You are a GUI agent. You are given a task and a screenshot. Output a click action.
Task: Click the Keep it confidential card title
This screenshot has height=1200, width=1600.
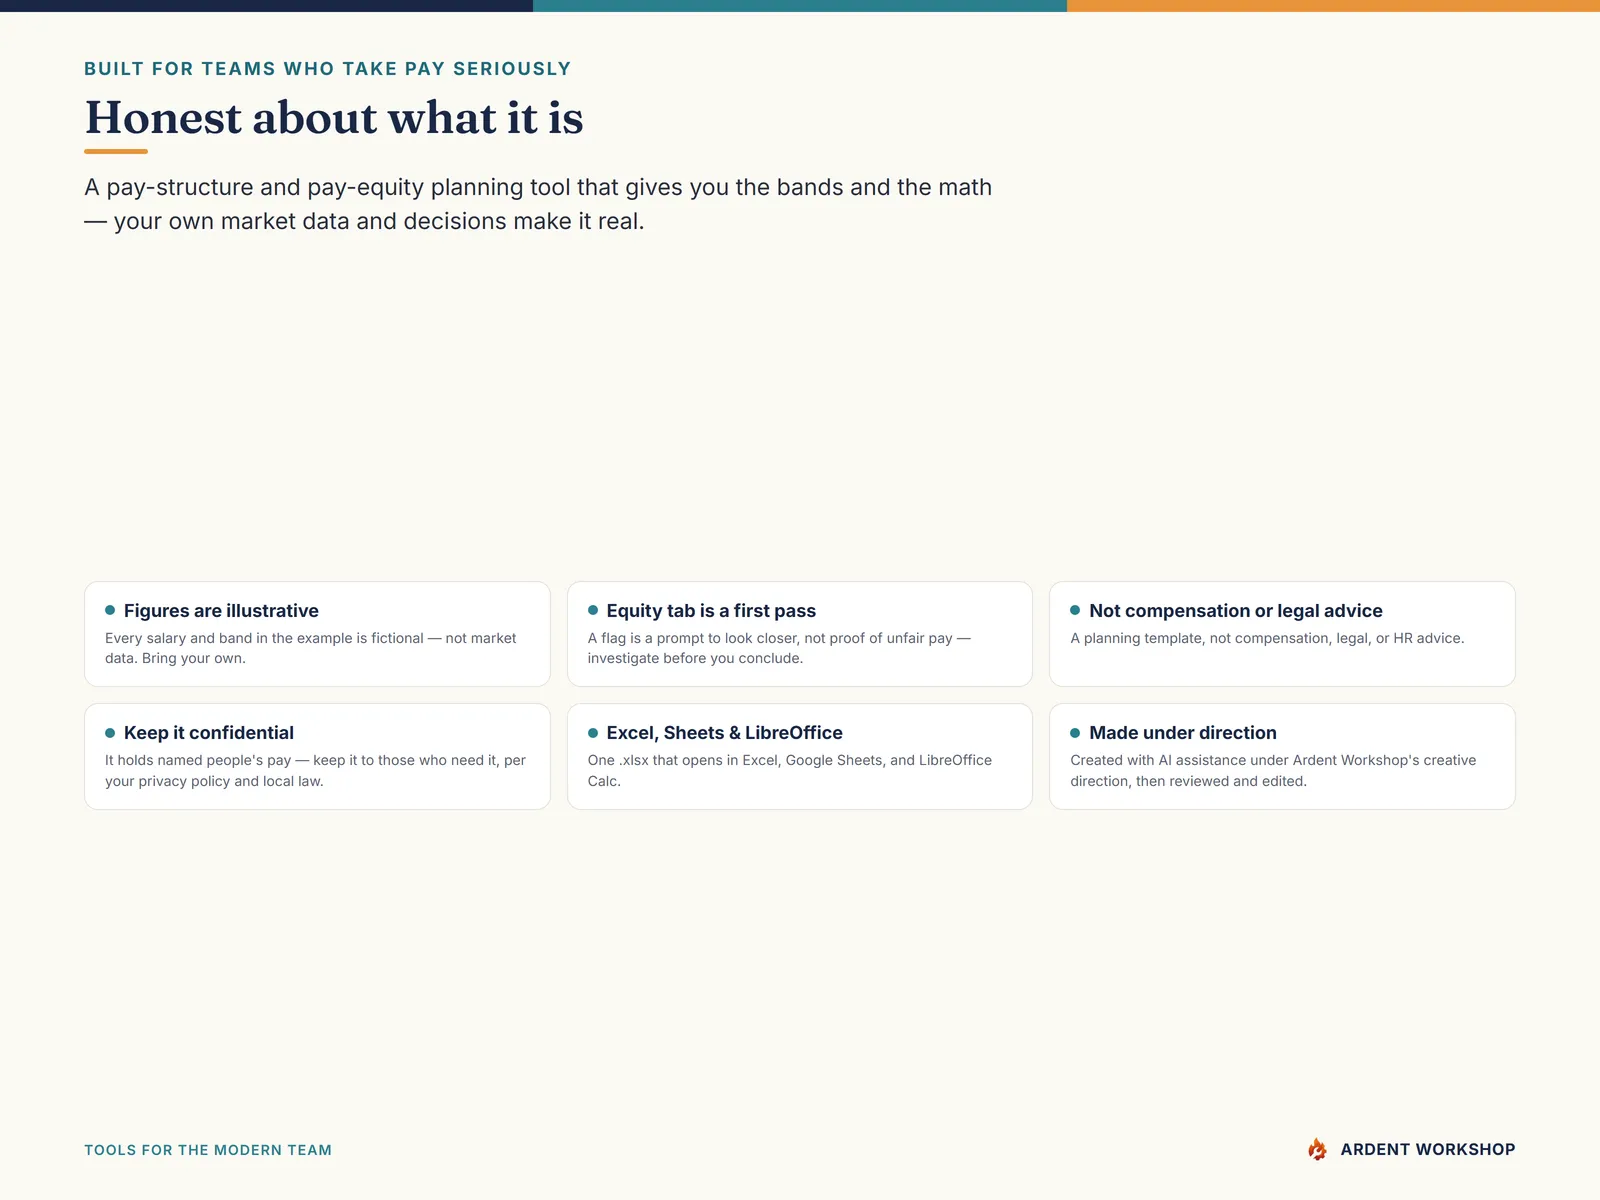tap(209, 733)
